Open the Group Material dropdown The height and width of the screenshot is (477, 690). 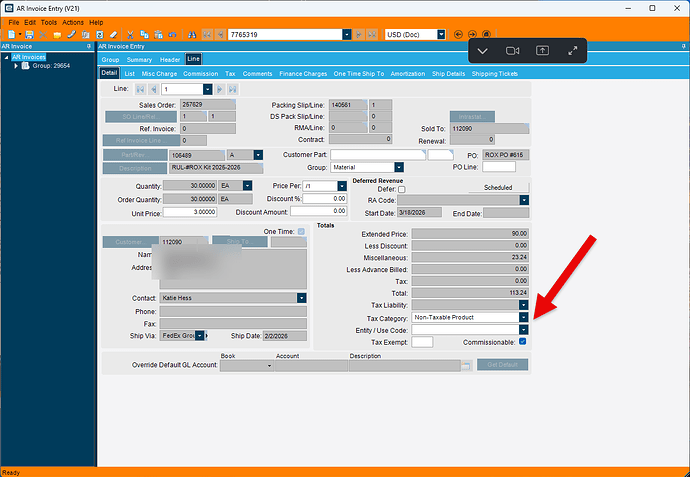(x=399, y=167)
